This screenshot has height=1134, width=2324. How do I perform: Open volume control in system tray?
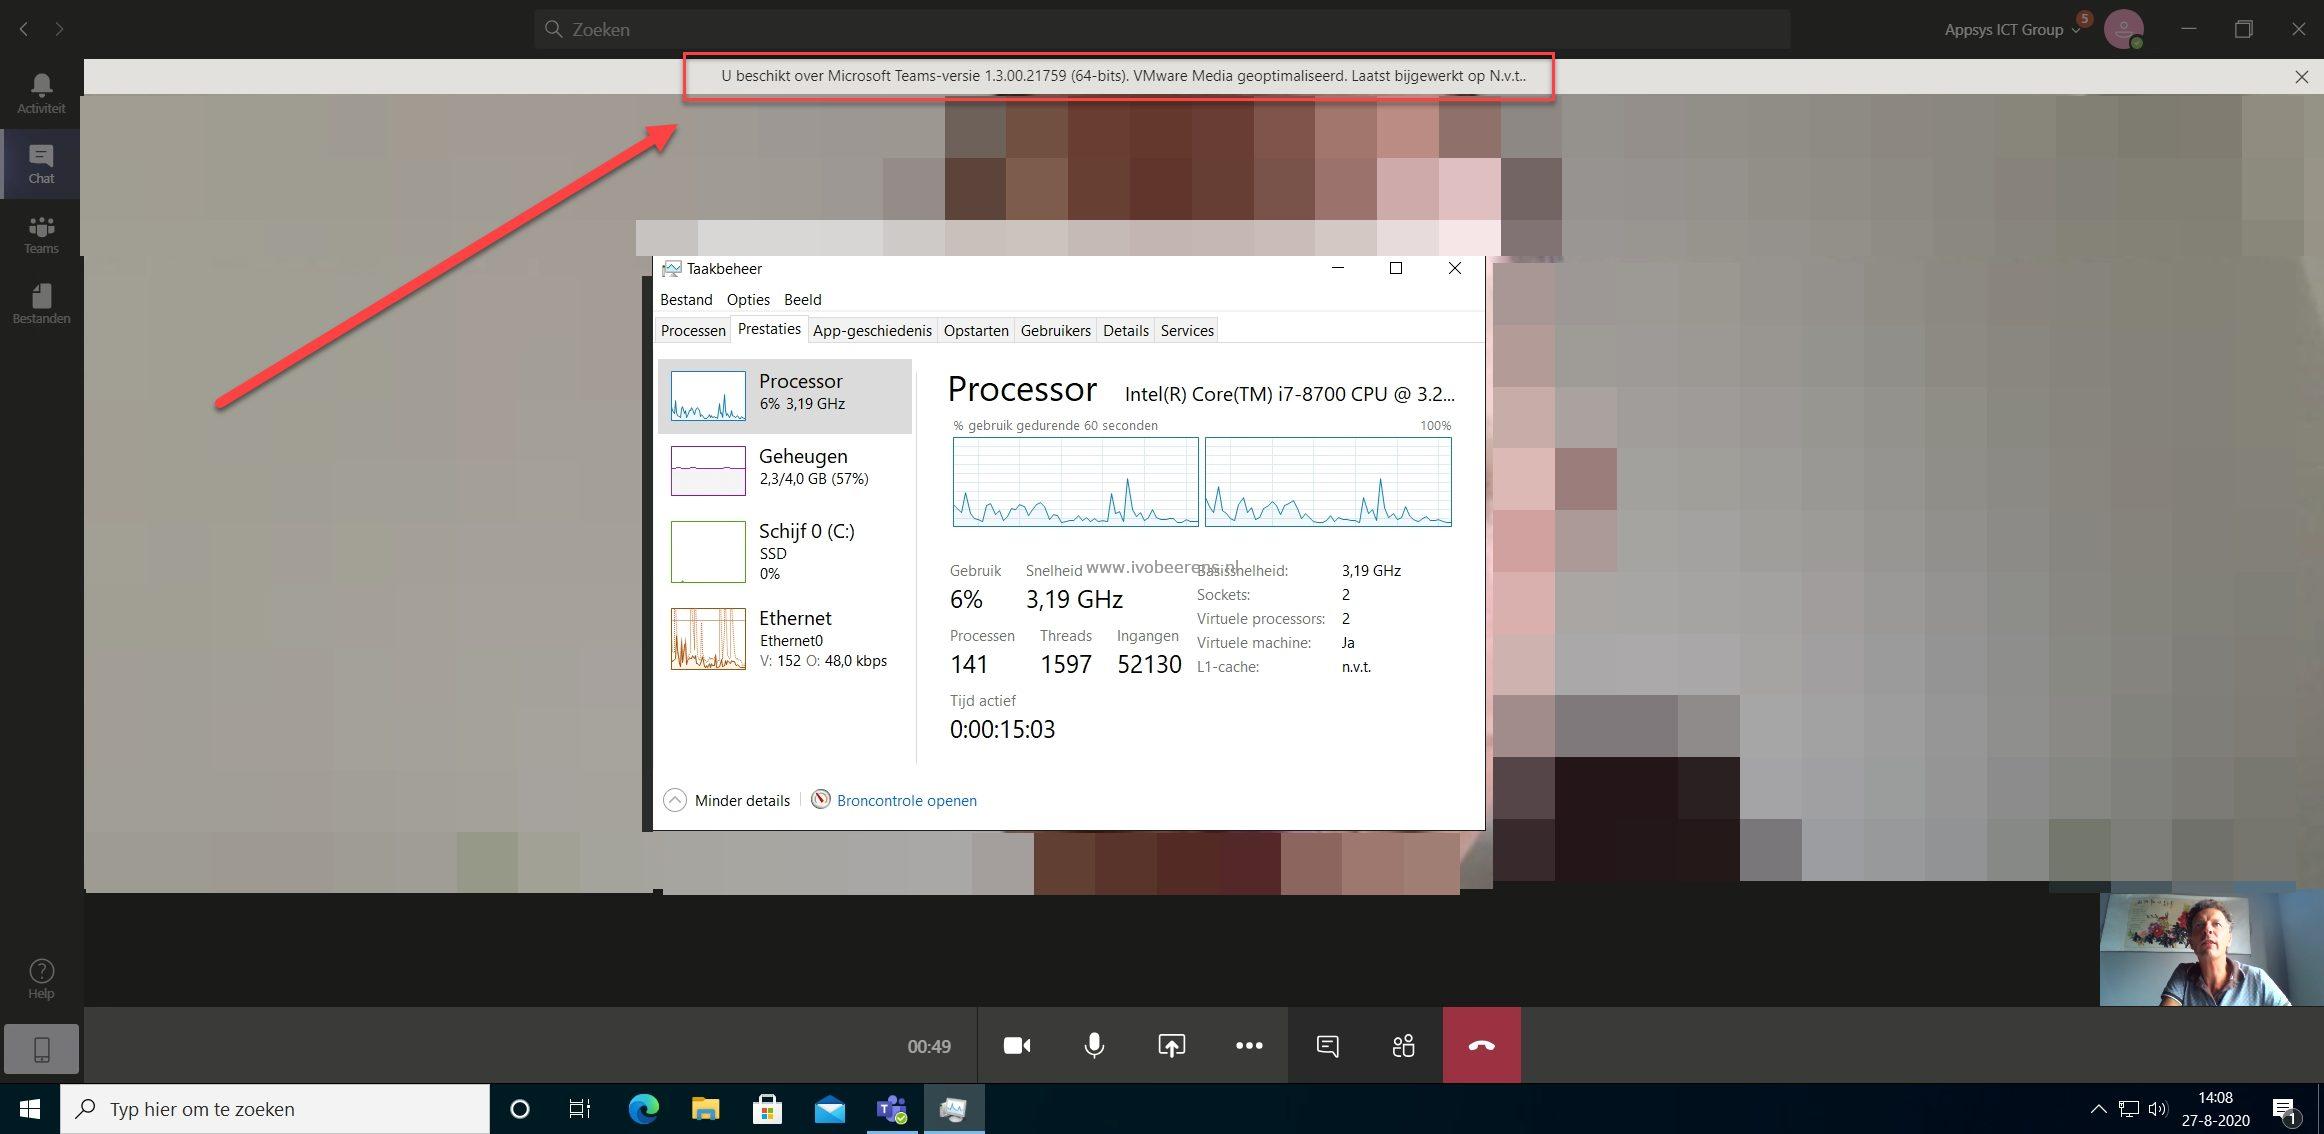tap(2158, 1109)
